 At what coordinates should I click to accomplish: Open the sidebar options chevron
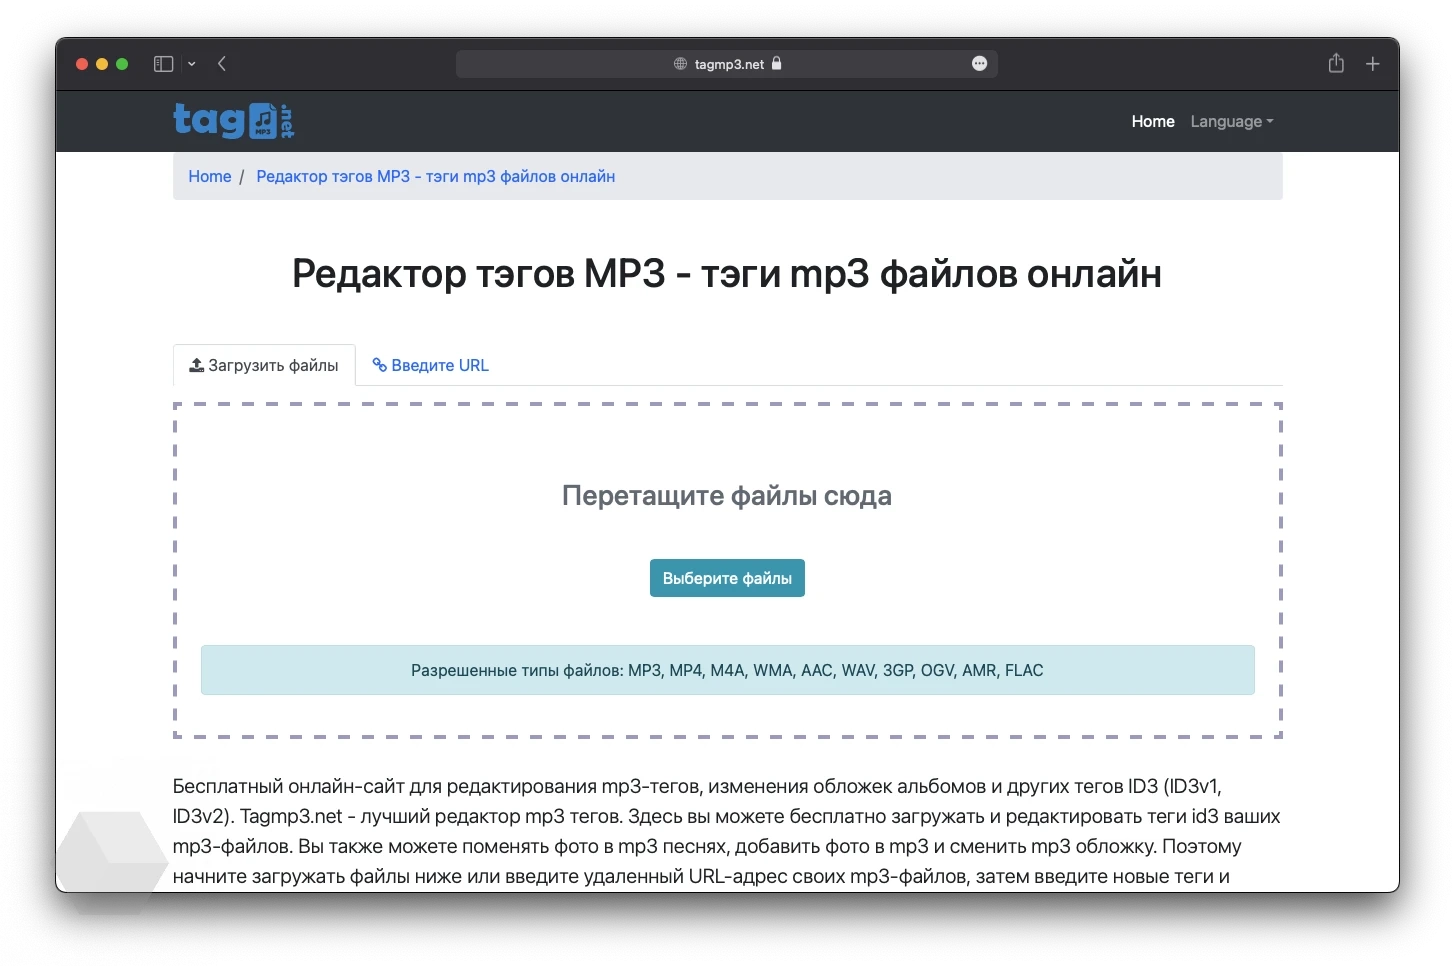[x=192, y=64]
